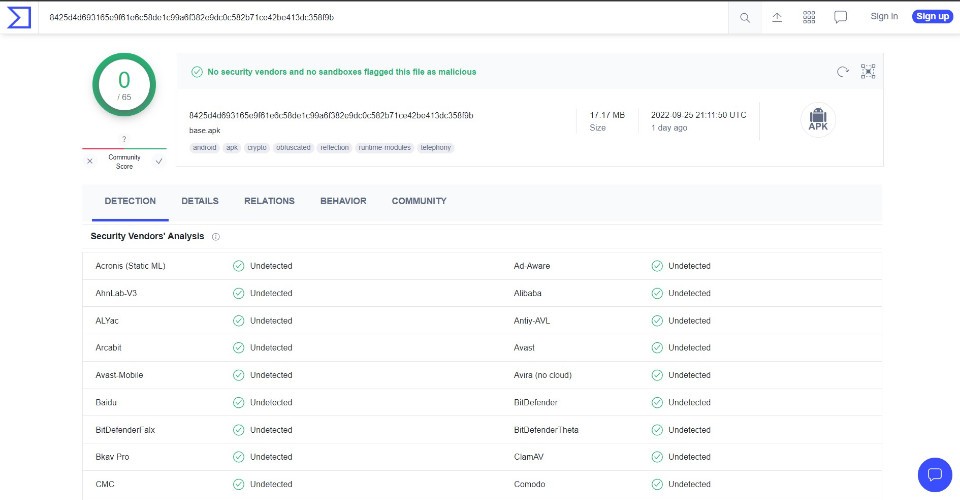Click the AhnLab-V3 undetected check icon

[238, 294]
